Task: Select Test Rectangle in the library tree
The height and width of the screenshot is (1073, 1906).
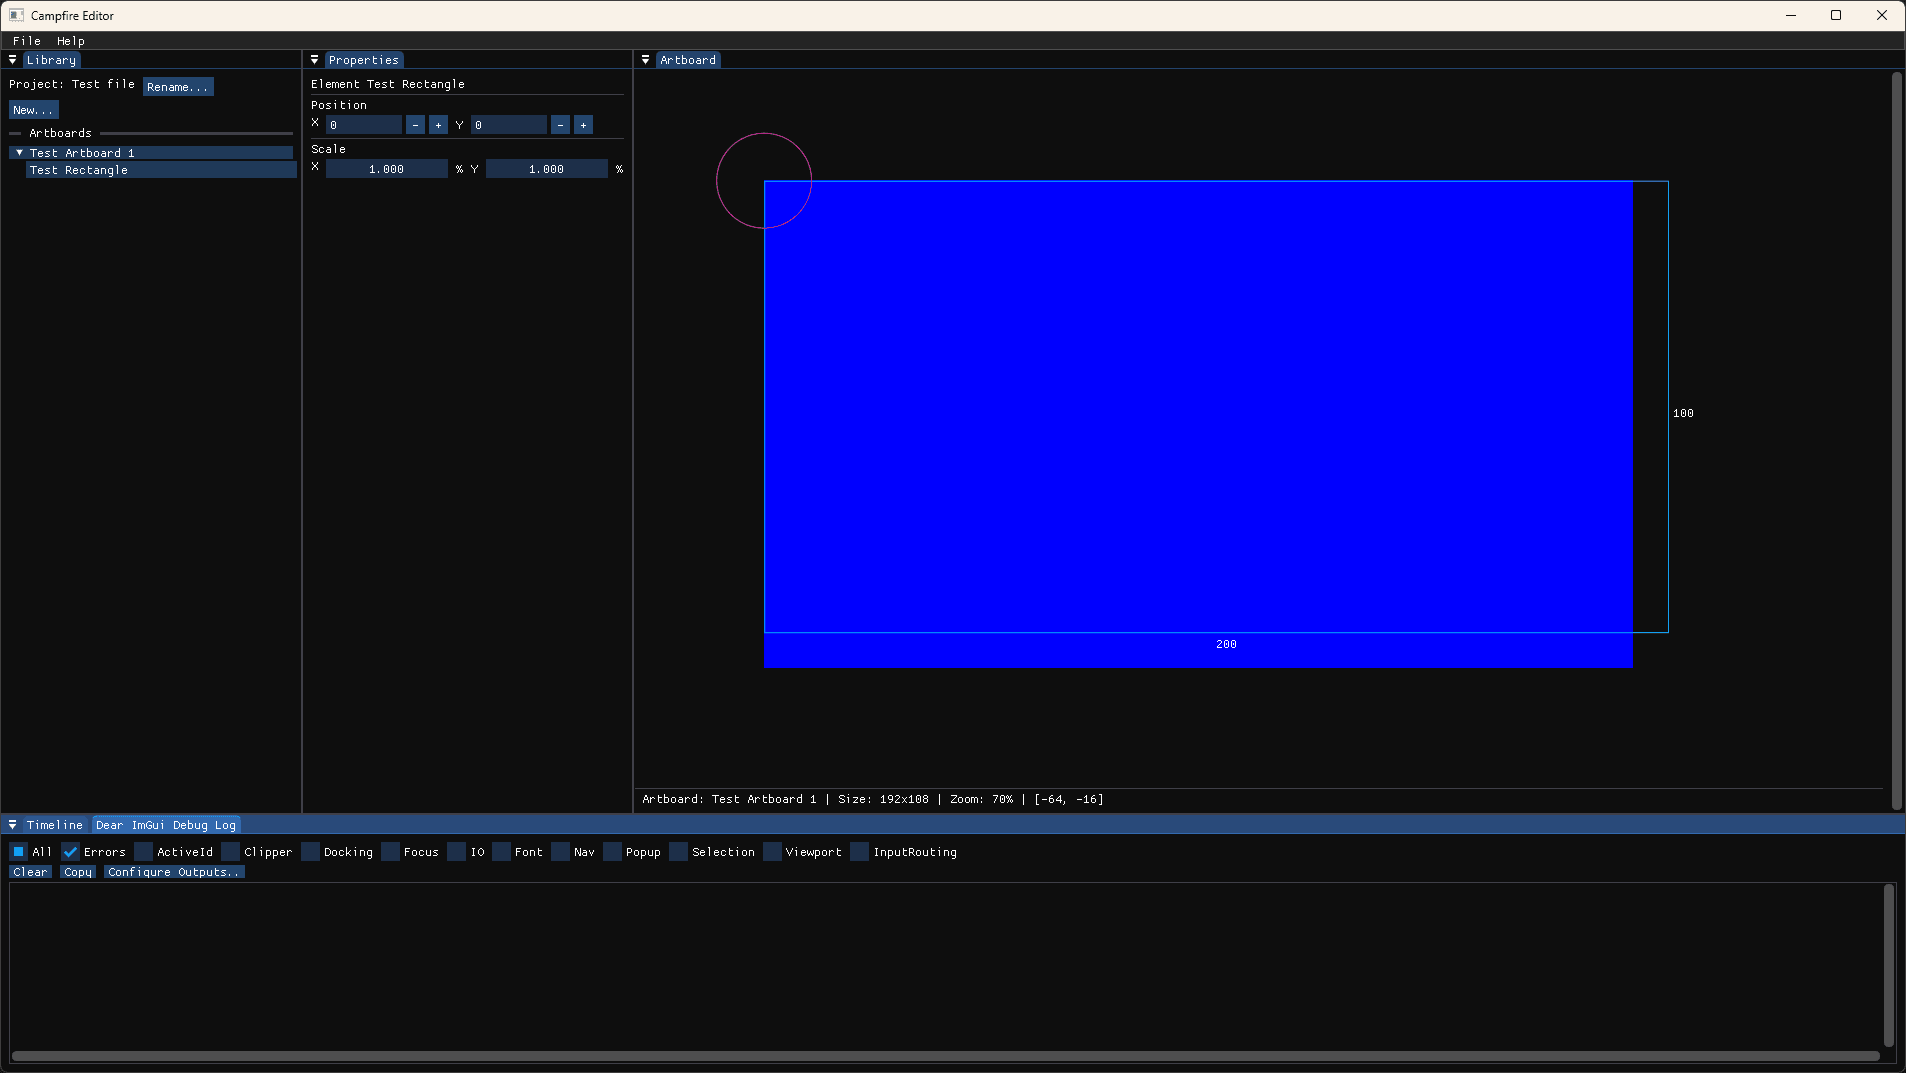Action: [79, 170]
